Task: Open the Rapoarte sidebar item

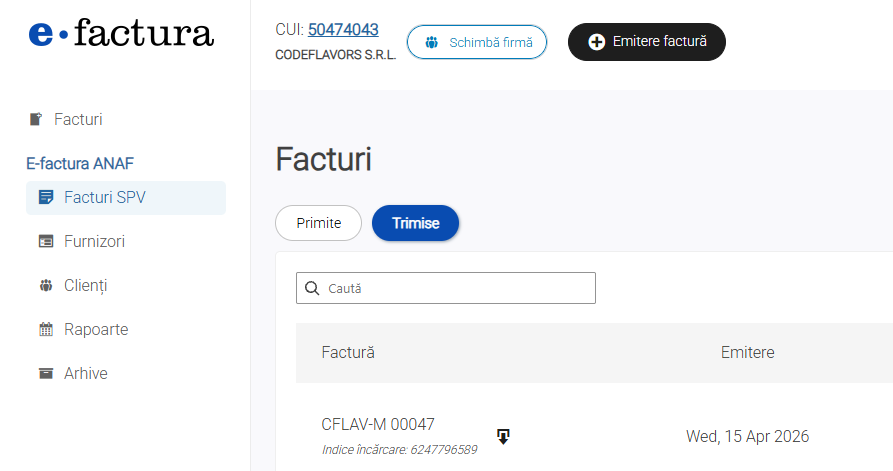Action: point(96,329)
